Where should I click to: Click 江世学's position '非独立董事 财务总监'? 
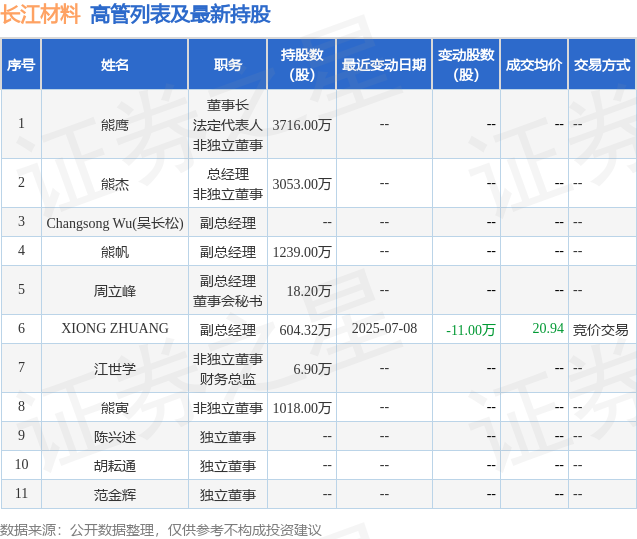[x=228, y=369]
